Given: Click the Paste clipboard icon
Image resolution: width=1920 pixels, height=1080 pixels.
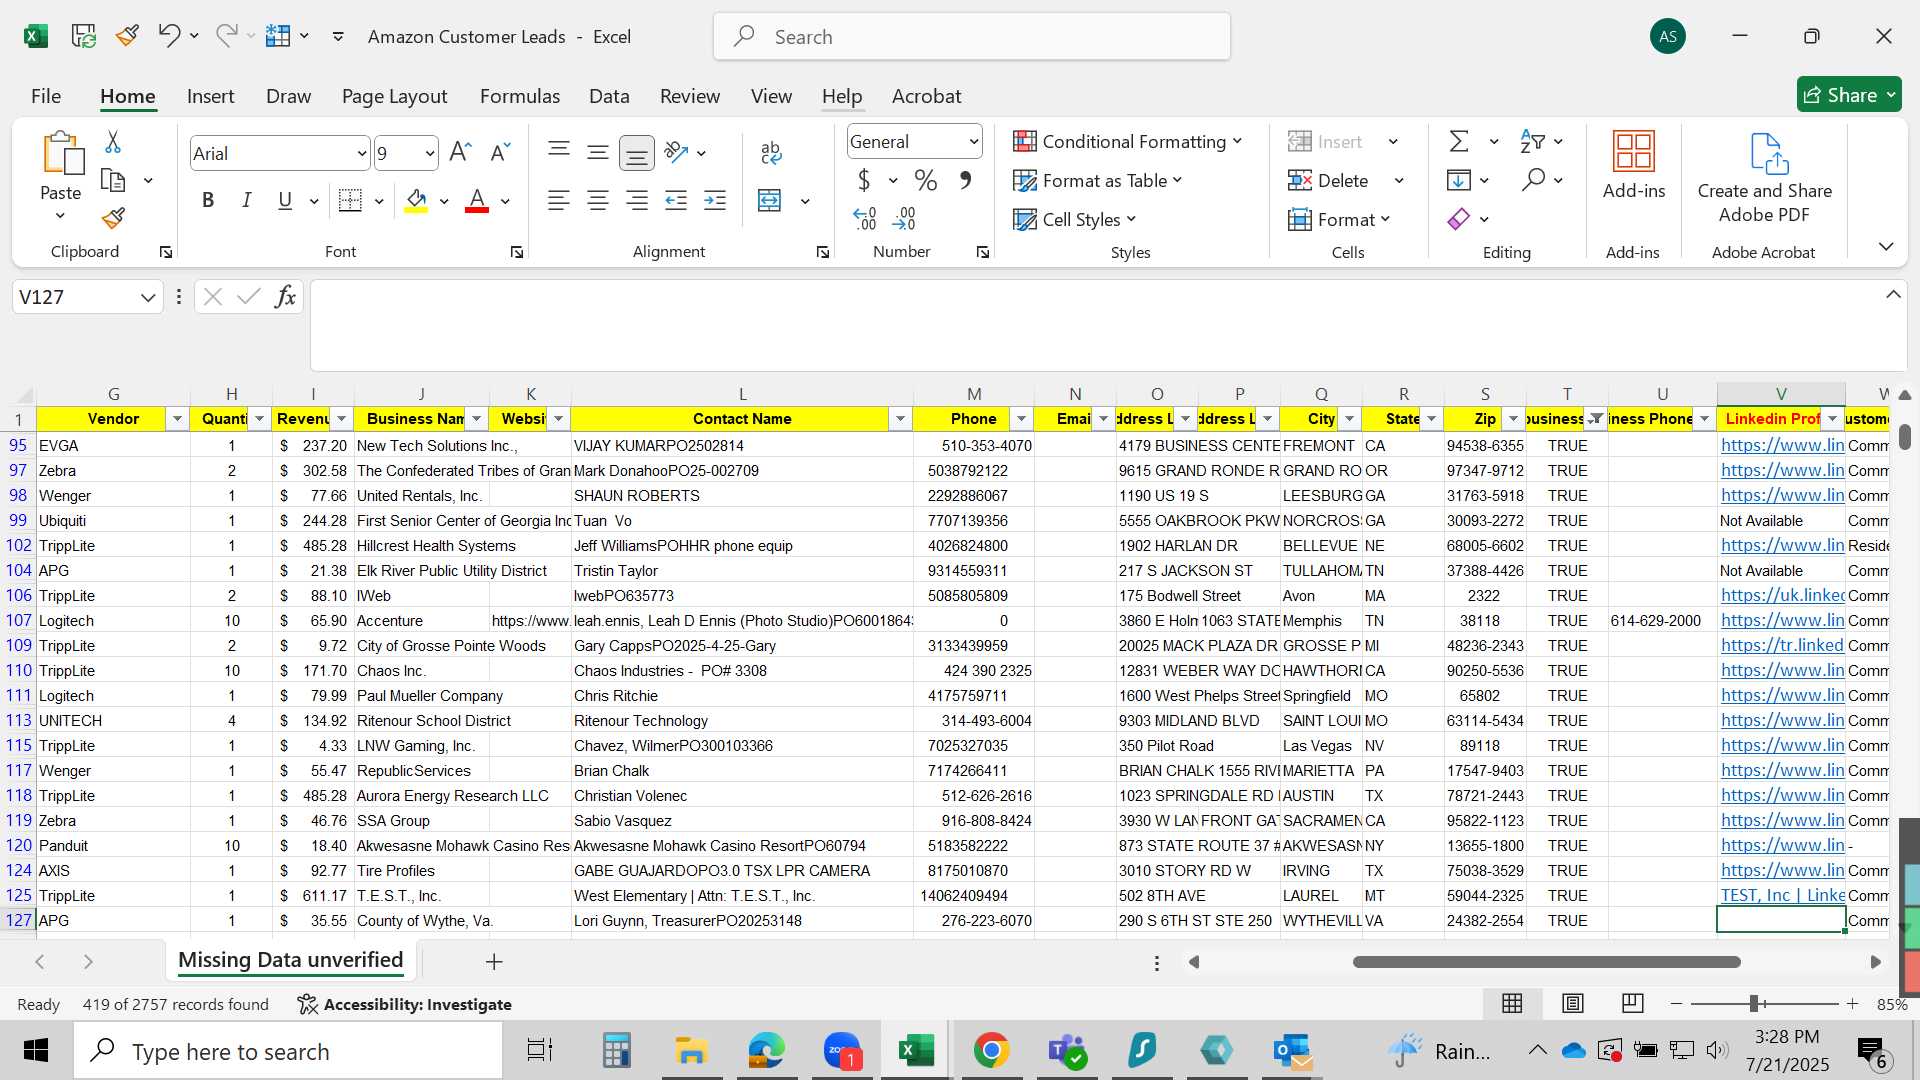Looking at the screenshot, I should 62,154.
